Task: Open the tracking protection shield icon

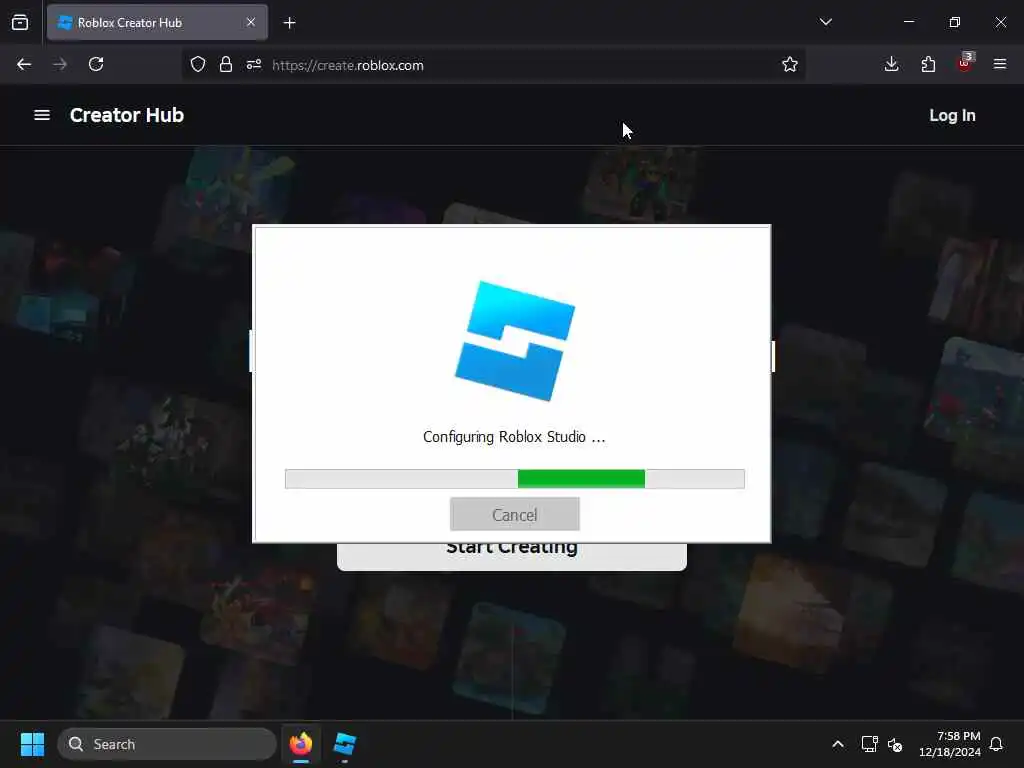Action: (x=198, y=64)
